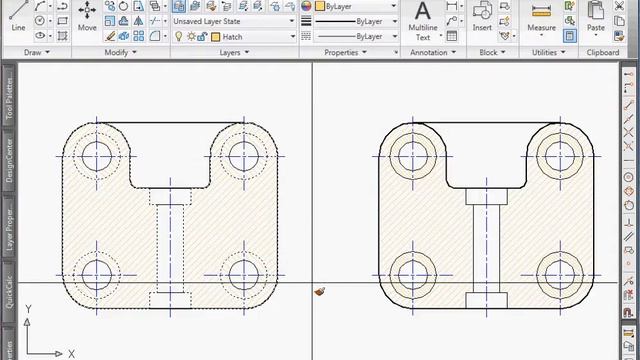Click the UCS X-Y axis icon
640x360 pixels.
tap(48, 331)
